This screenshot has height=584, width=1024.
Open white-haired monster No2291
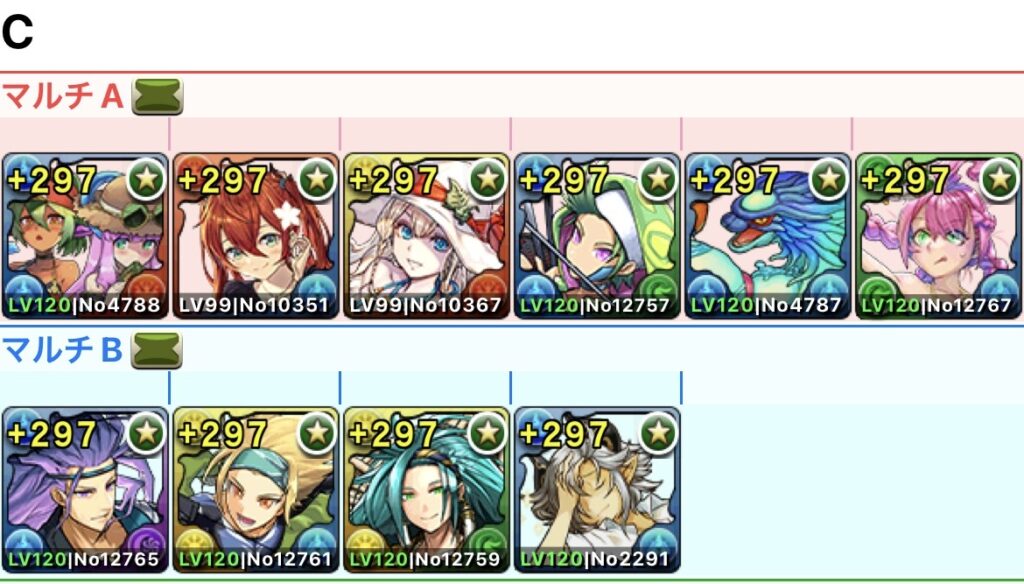tap(597, 490)
